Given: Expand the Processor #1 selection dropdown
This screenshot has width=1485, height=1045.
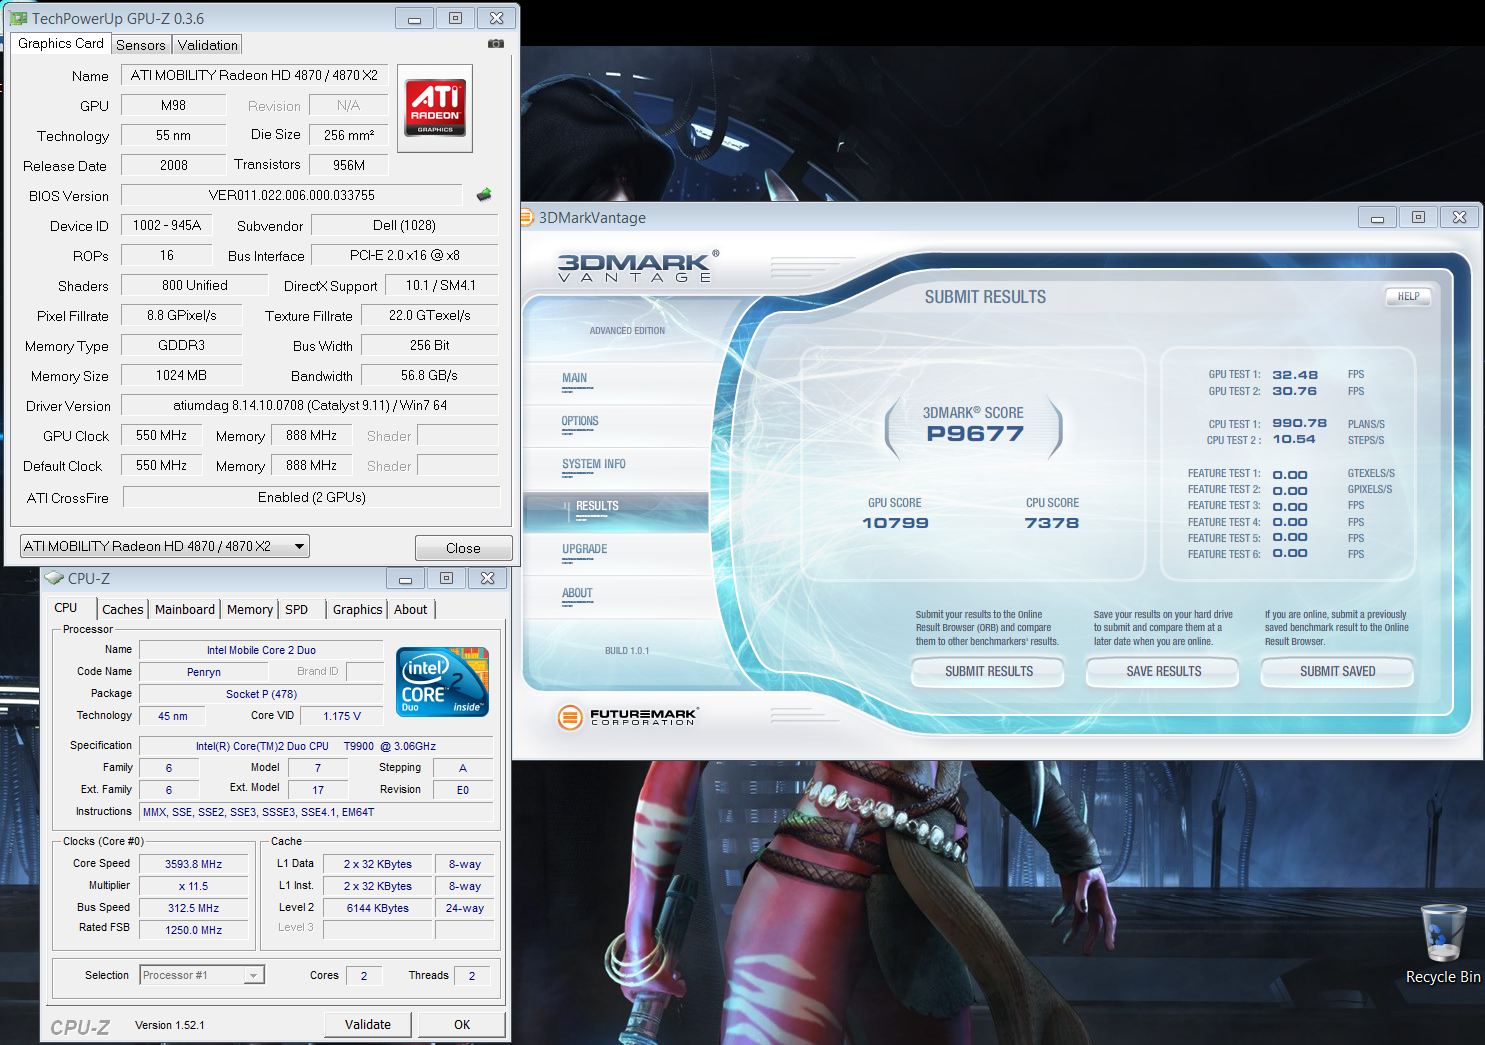Looking at the screenshot, I should [x=202, y=975].
